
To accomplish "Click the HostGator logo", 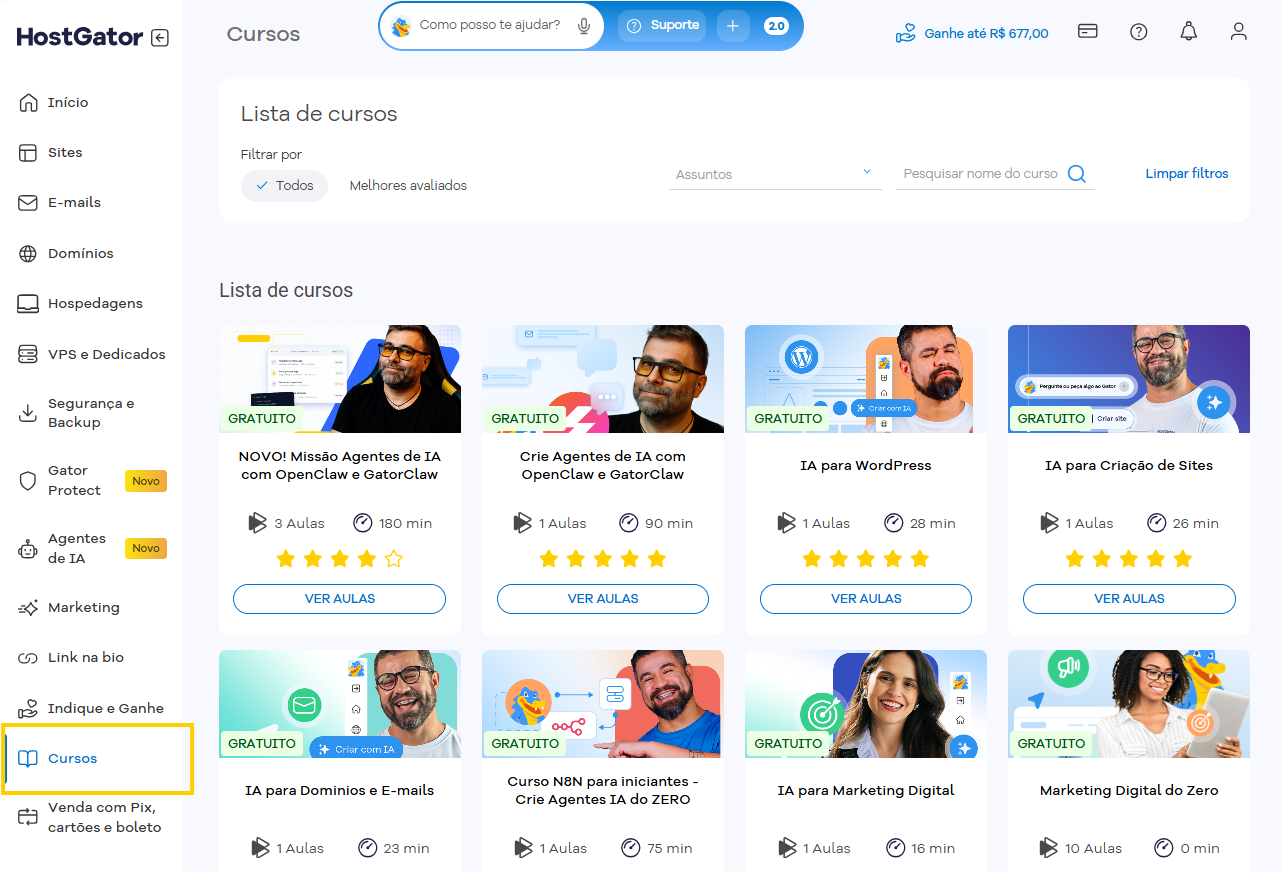I will point(80,37).
